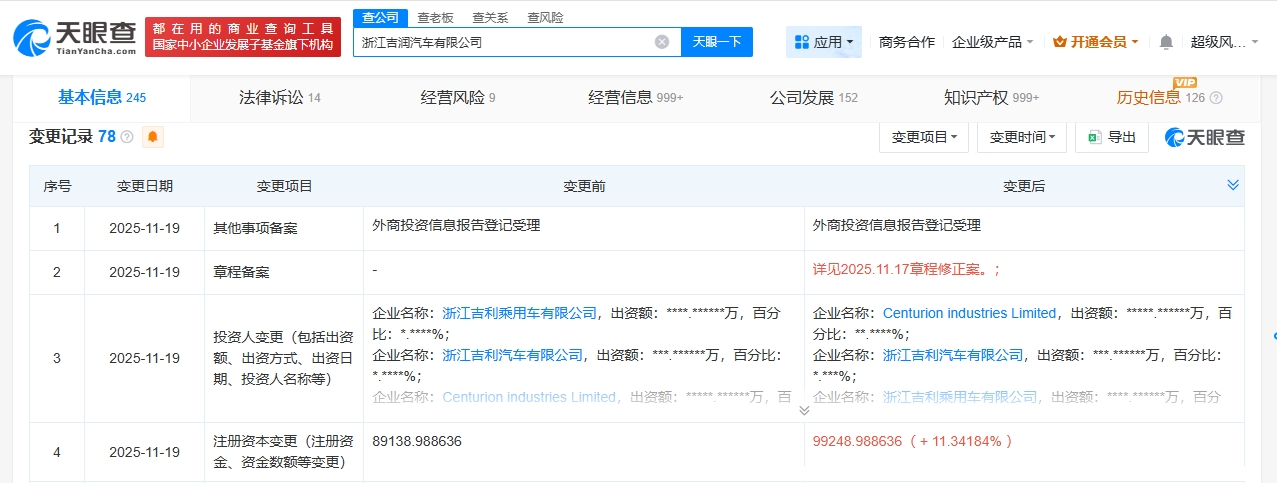Image resolution: width=1277 pixels, height=483 pixels.
Task: Switch to the 法律诉讼 tab
Action: click(x=279, y=98)
